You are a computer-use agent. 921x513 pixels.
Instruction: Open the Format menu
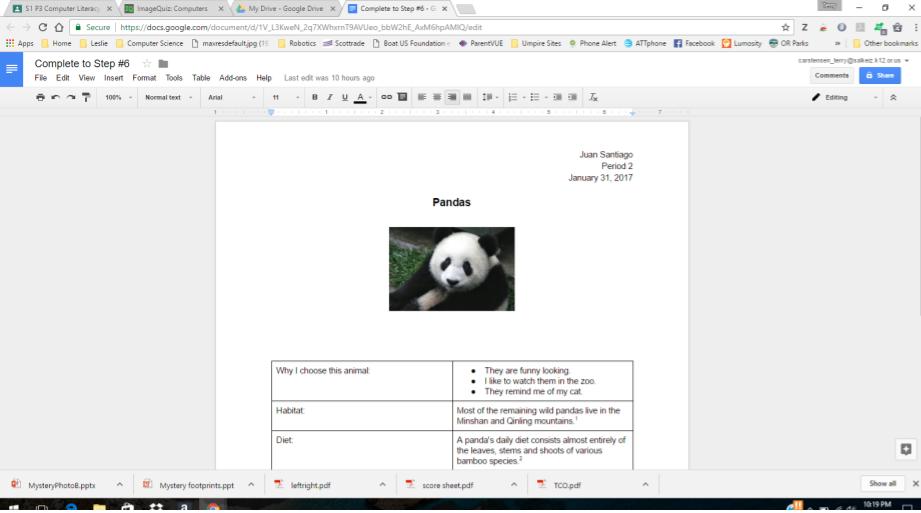(x=144, y=78)
